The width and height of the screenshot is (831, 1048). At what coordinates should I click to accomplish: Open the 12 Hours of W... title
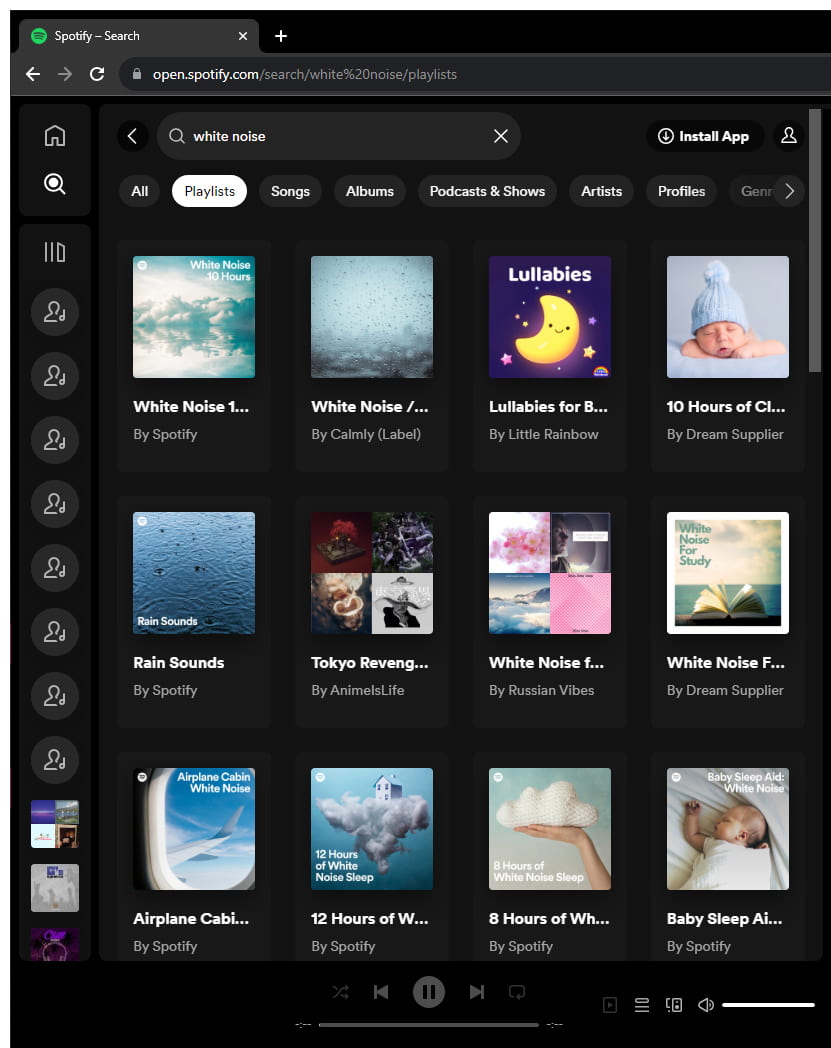click(370, 918)
